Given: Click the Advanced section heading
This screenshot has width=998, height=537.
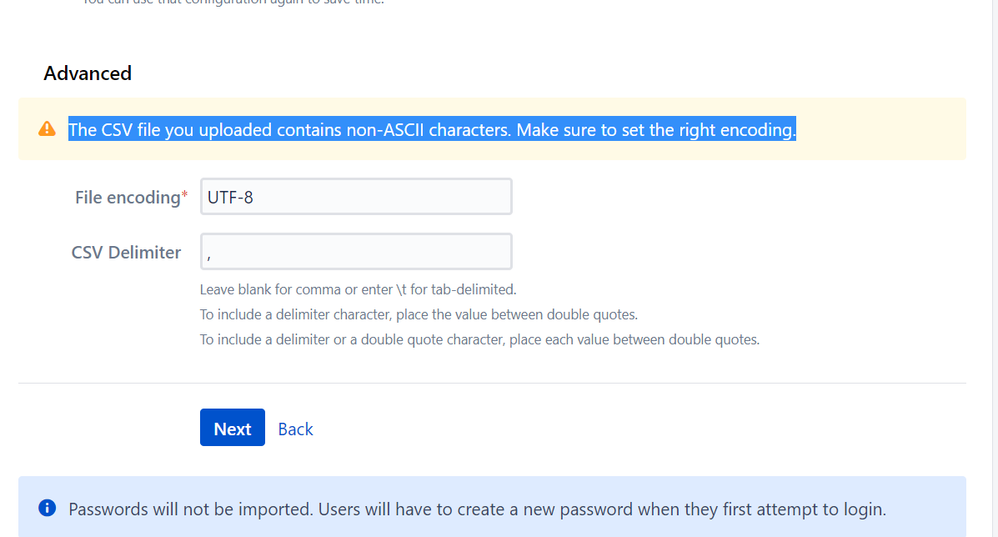Looking at the screenshot, I should [x=88, y=73].
